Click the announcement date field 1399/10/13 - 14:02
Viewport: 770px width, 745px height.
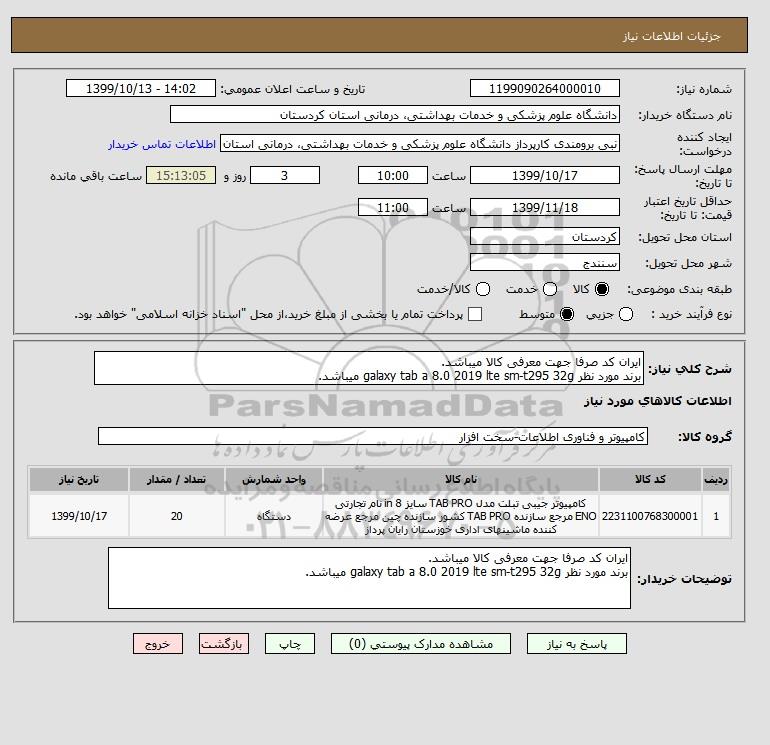(x=141, y=88)
